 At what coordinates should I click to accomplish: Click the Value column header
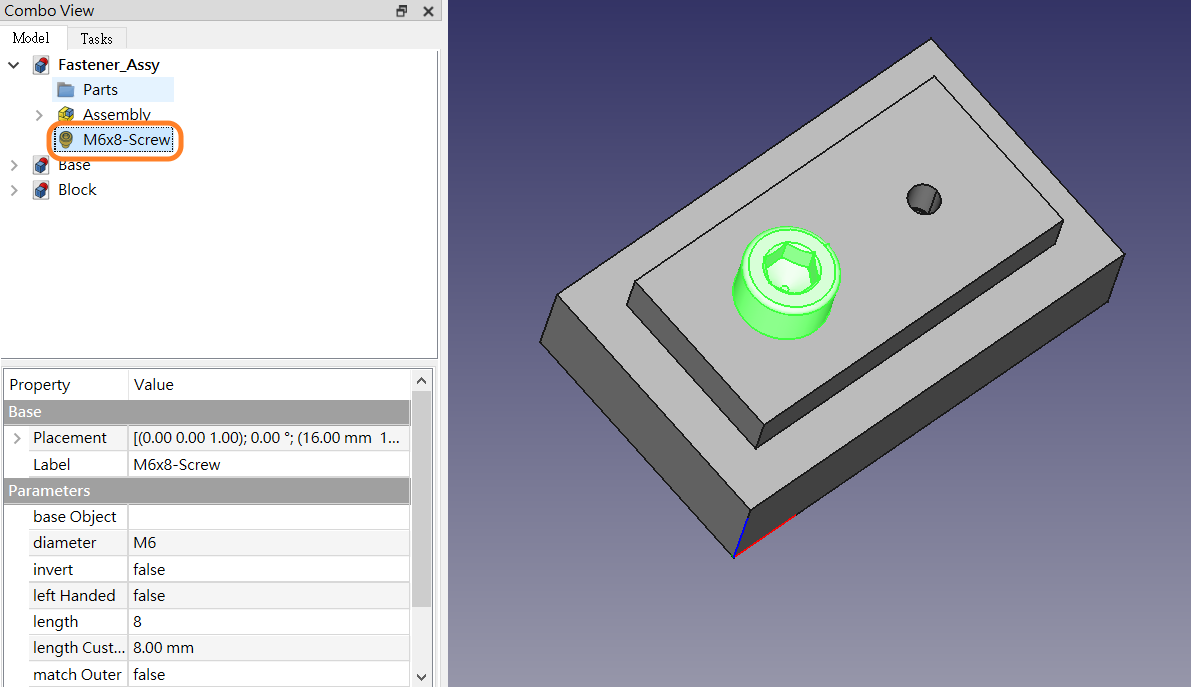point(270,385)
